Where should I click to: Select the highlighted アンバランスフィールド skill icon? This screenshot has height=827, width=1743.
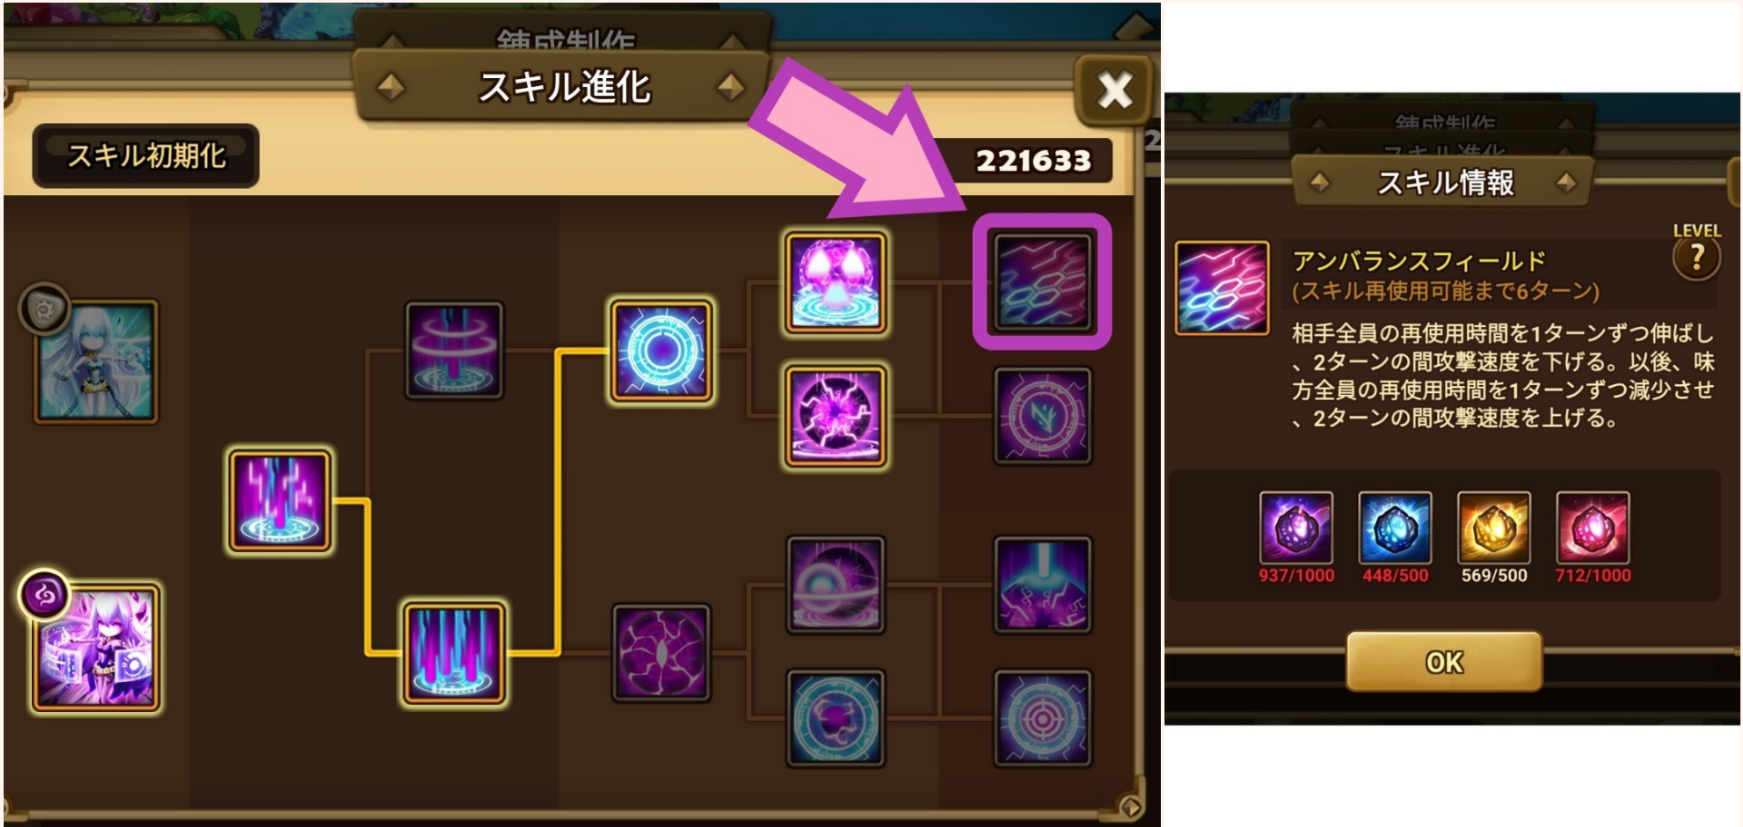click(x=1042, y=282)
